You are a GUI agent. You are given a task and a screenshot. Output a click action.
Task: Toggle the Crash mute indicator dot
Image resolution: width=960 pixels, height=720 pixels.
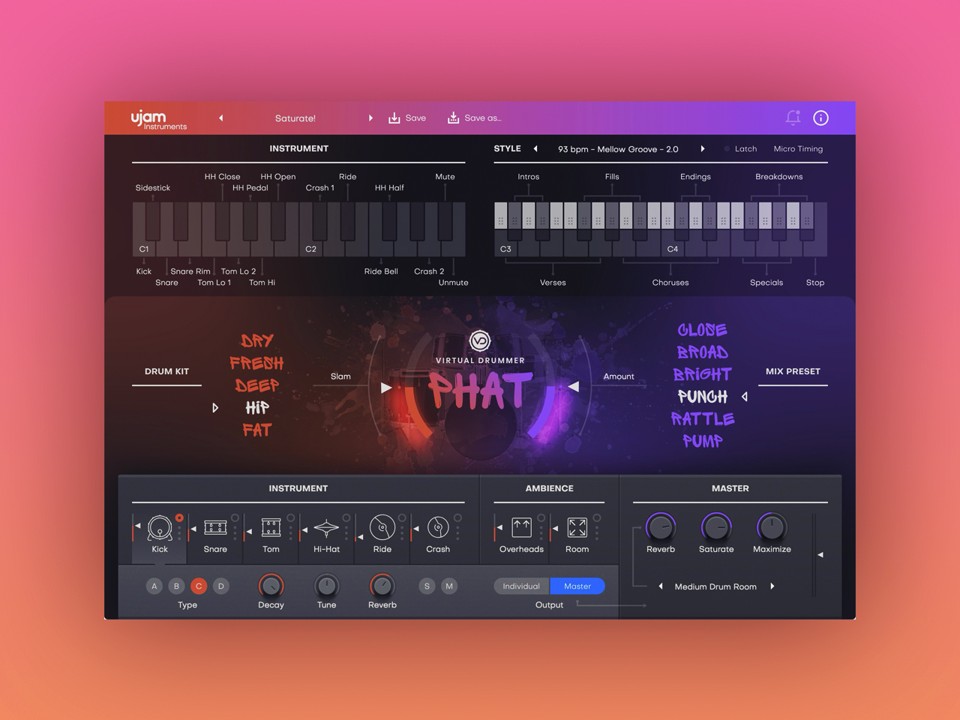[458, 518]
